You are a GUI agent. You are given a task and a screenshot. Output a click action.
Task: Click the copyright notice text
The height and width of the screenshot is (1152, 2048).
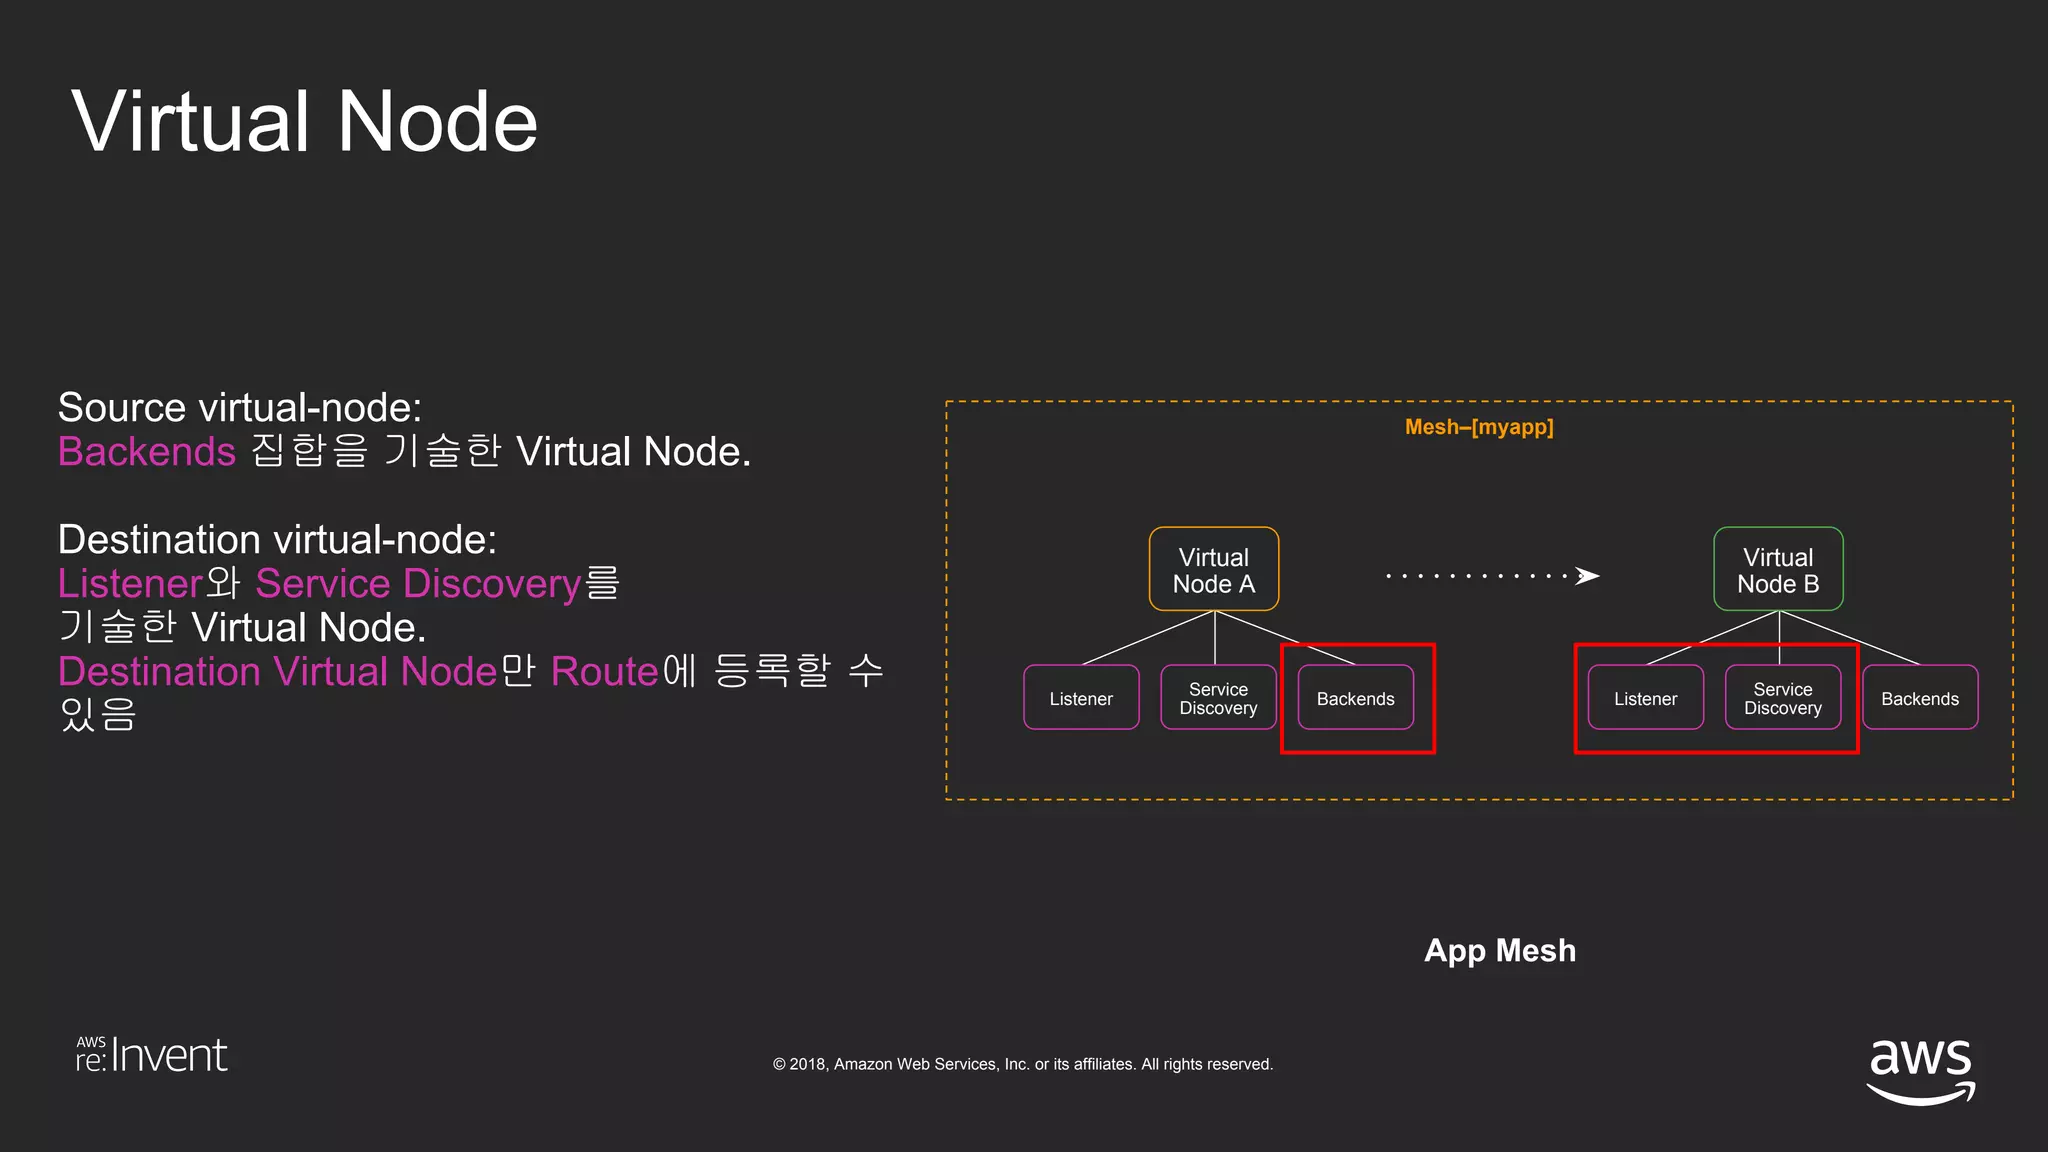(x=1022, y=1064)
